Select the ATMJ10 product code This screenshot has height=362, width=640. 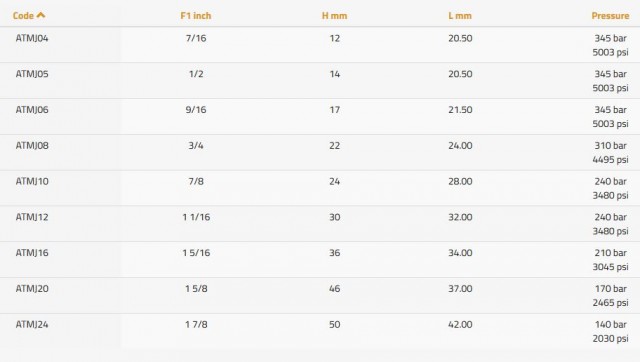pos(32,181)
